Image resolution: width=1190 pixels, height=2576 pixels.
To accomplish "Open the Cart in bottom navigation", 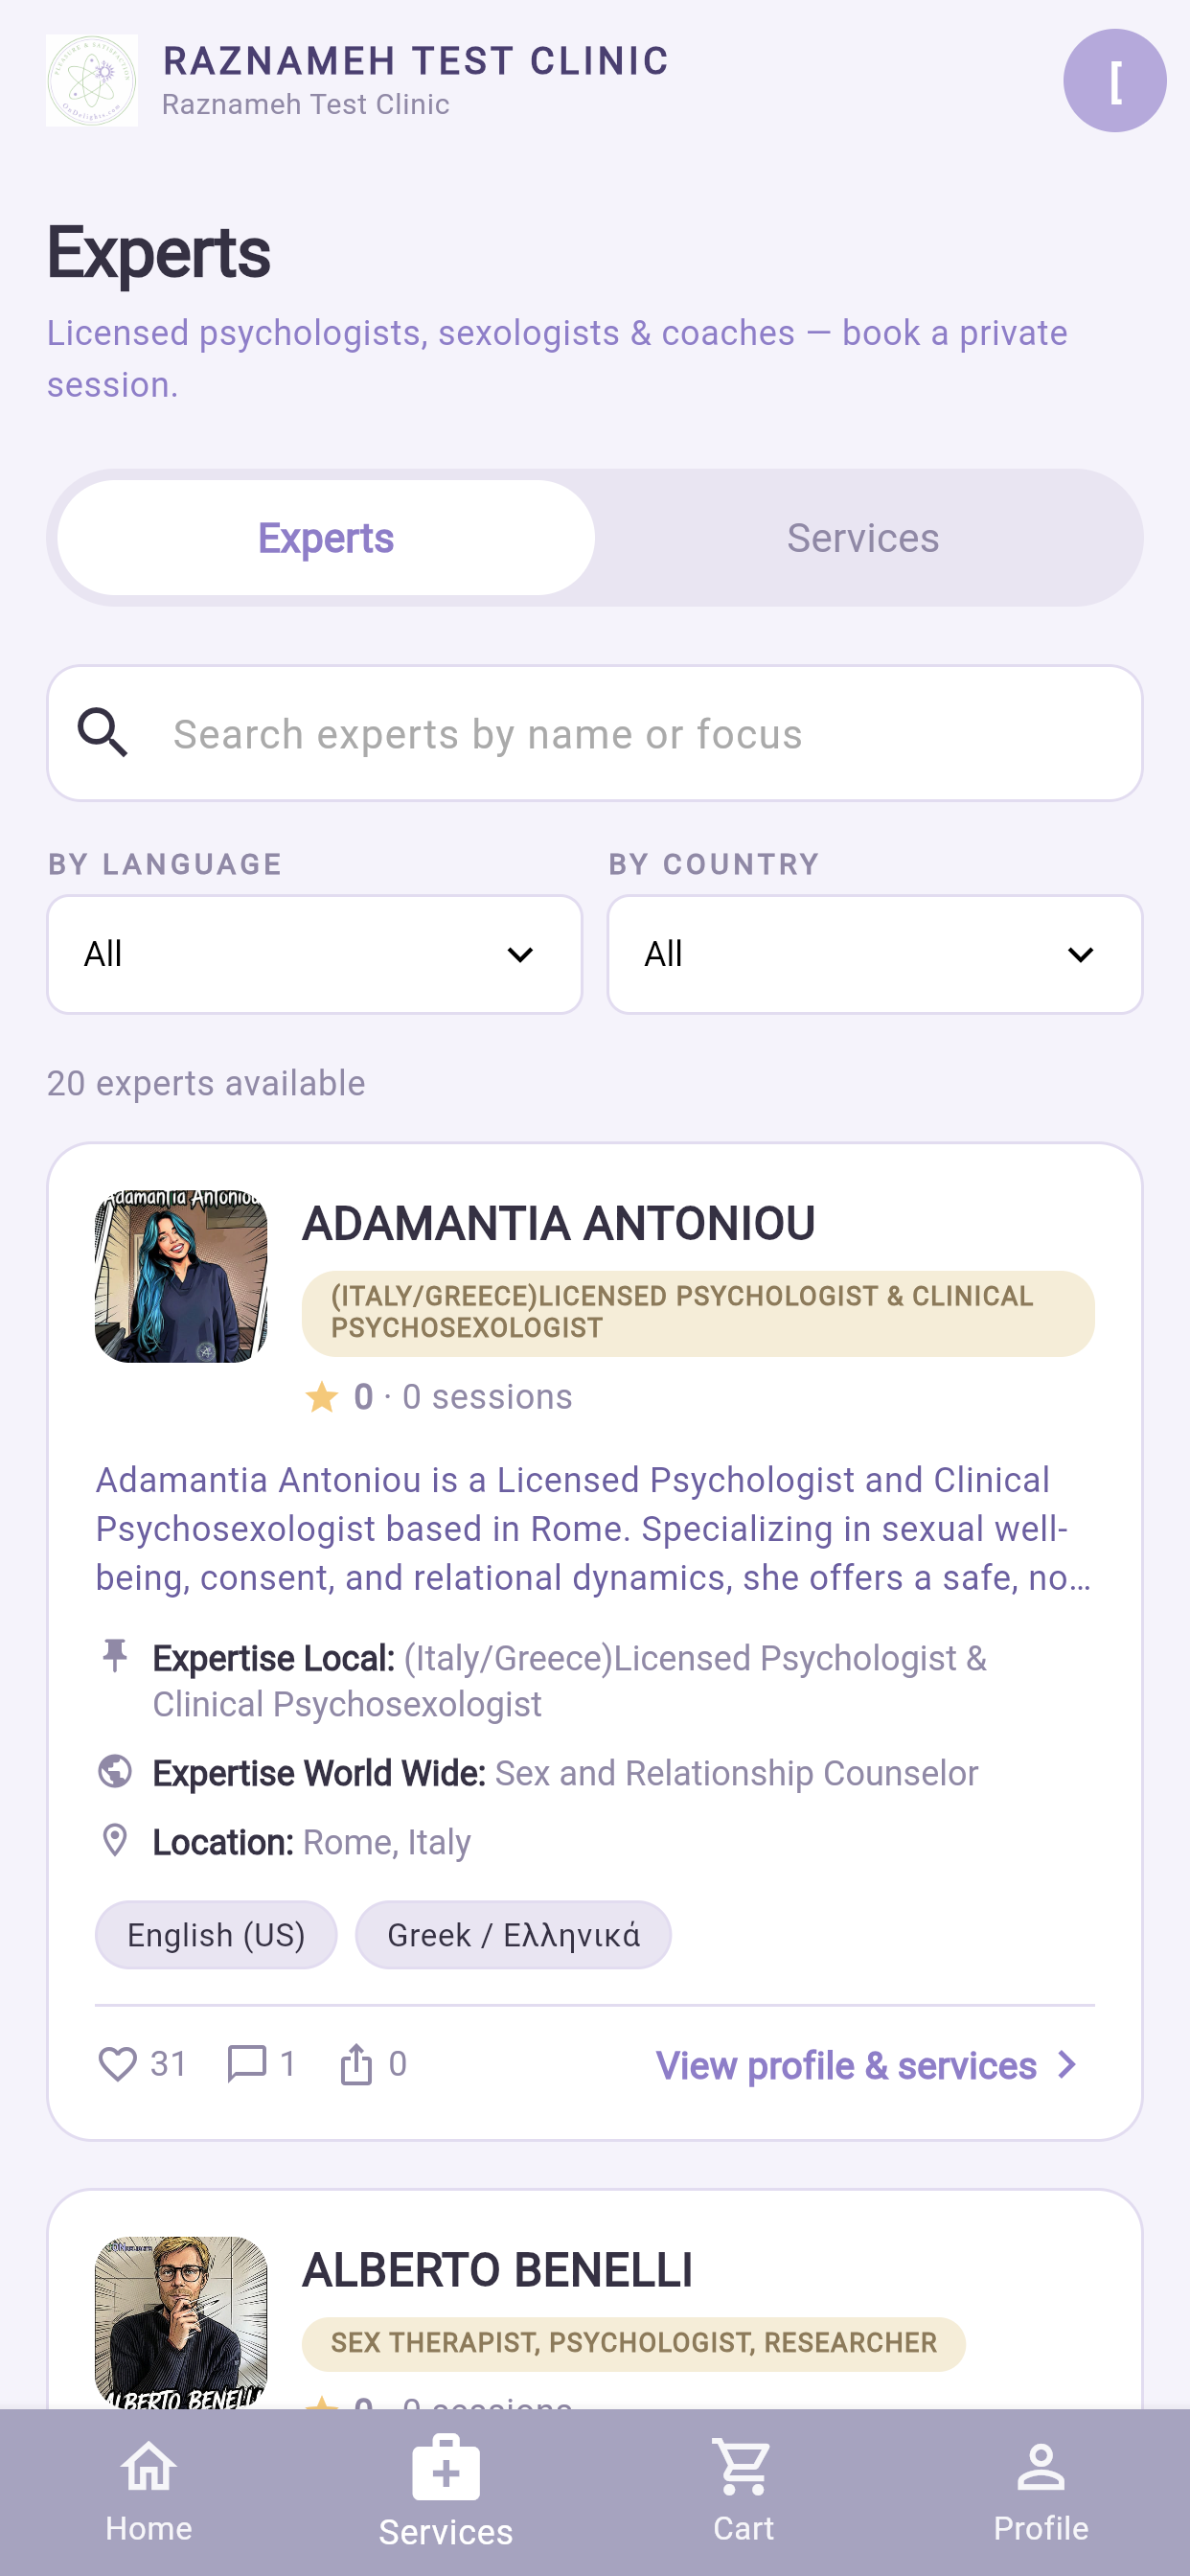I will click(x=743, y=2490).
